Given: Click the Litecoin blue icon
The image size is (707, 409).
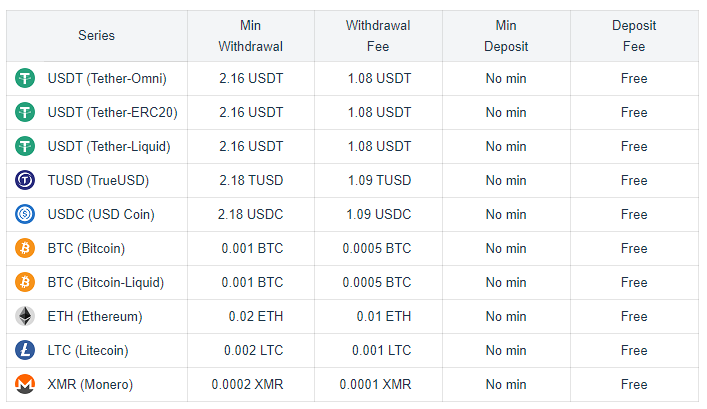Looking at the screenshot, I should [x=25, y=350].
